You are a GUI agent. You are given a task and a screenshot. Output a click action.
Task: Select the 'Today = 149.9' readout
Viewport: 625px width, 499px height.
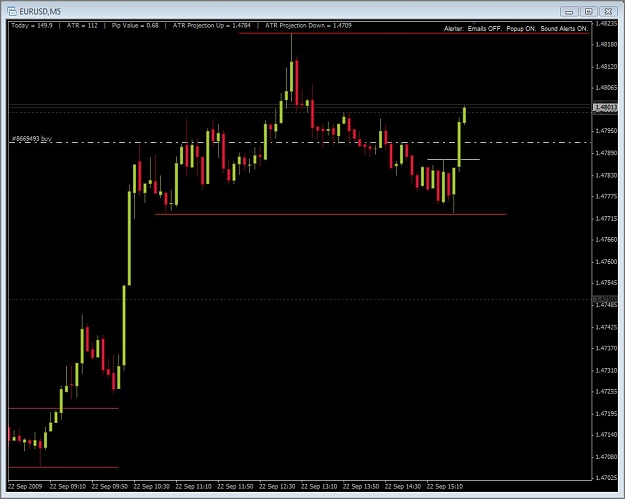pos(31,26)
